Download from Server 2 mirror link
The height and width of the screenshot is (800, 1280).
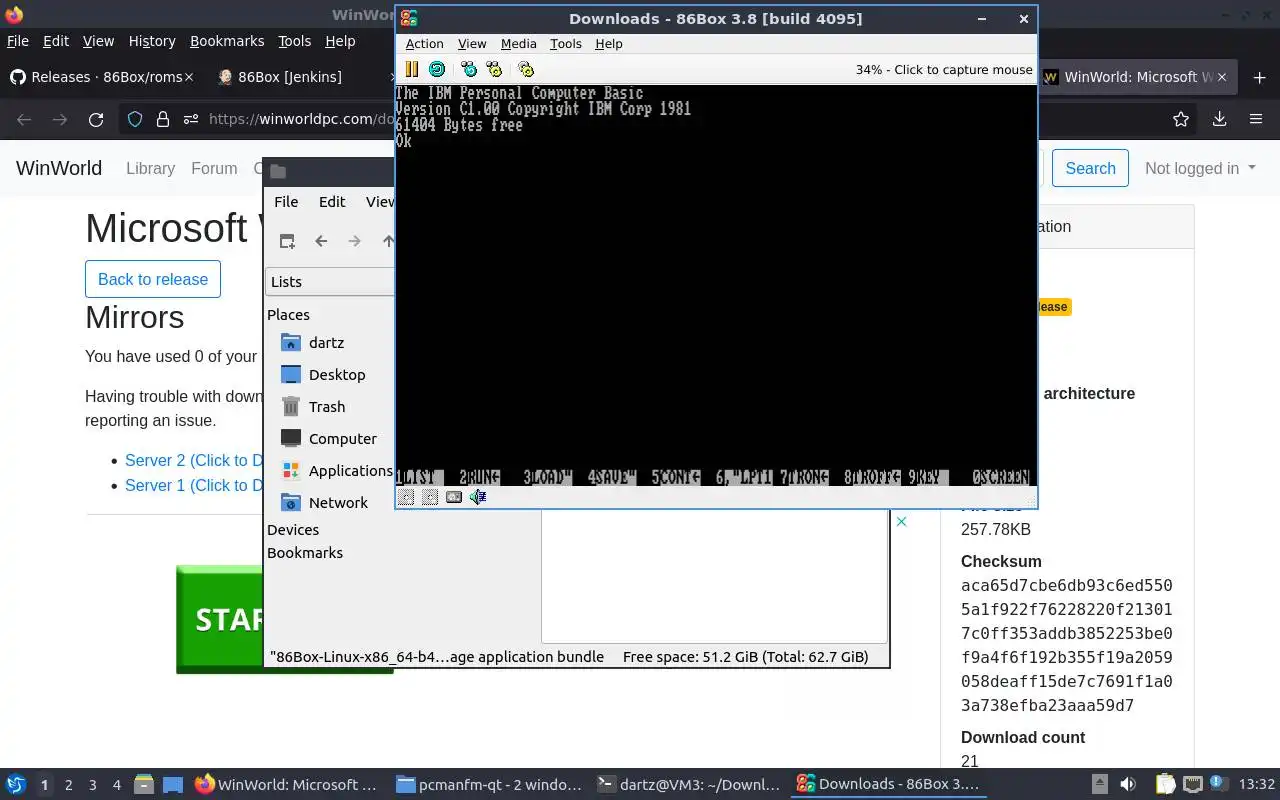click(x=193, y=460)
